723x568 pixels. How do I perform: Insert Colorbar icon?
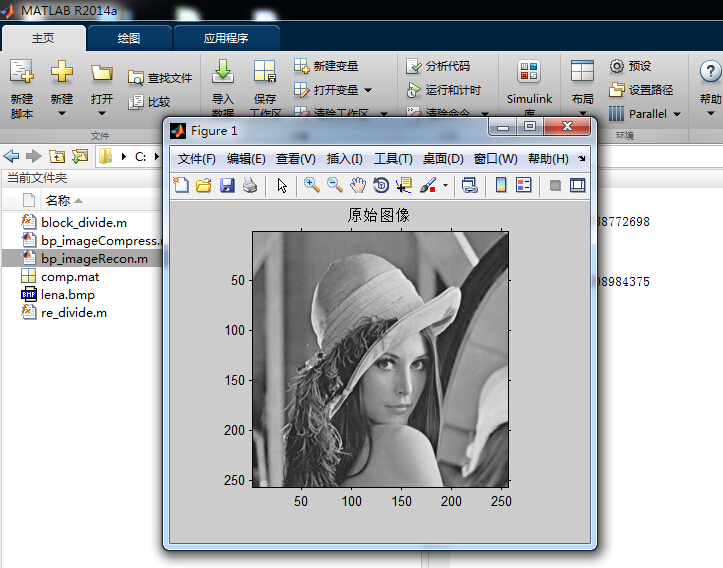(x=501, y=185)
